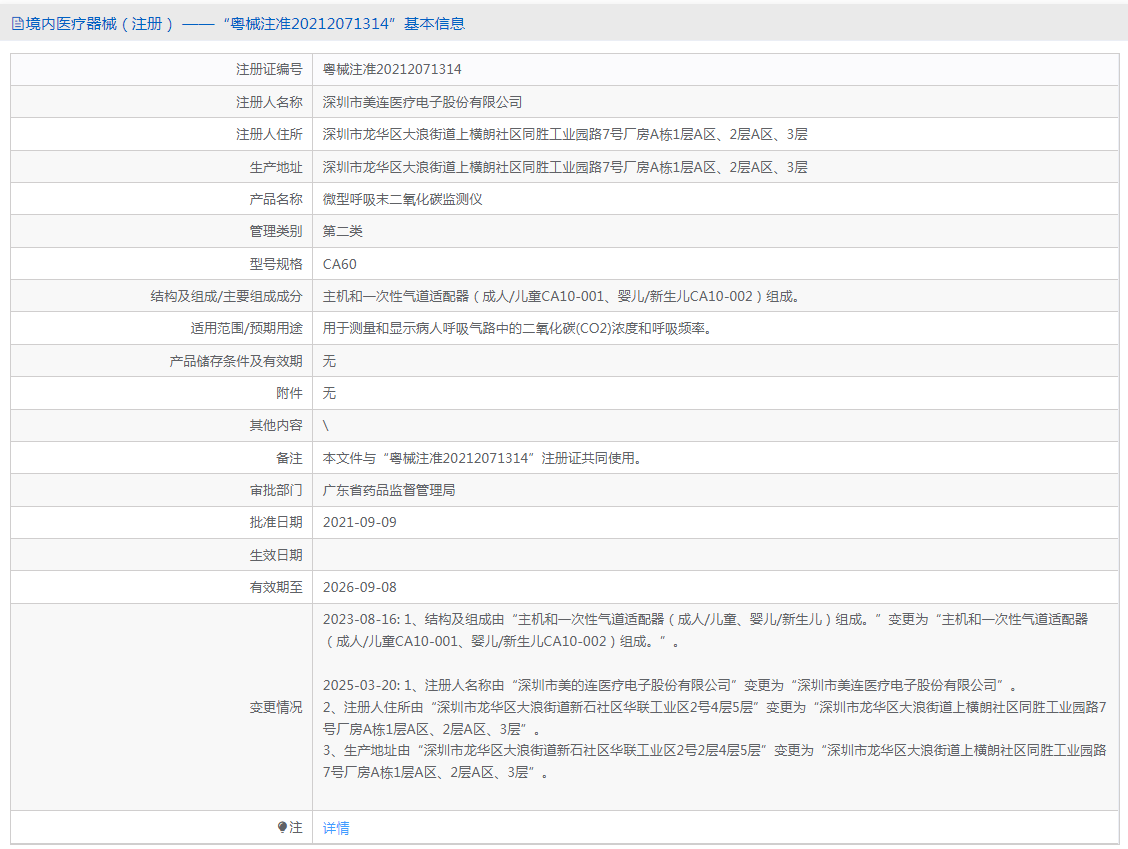The image size is (1128, 849).
Task: Select registration number 粤械注准20212071314 value
Action: pos(392,69)
